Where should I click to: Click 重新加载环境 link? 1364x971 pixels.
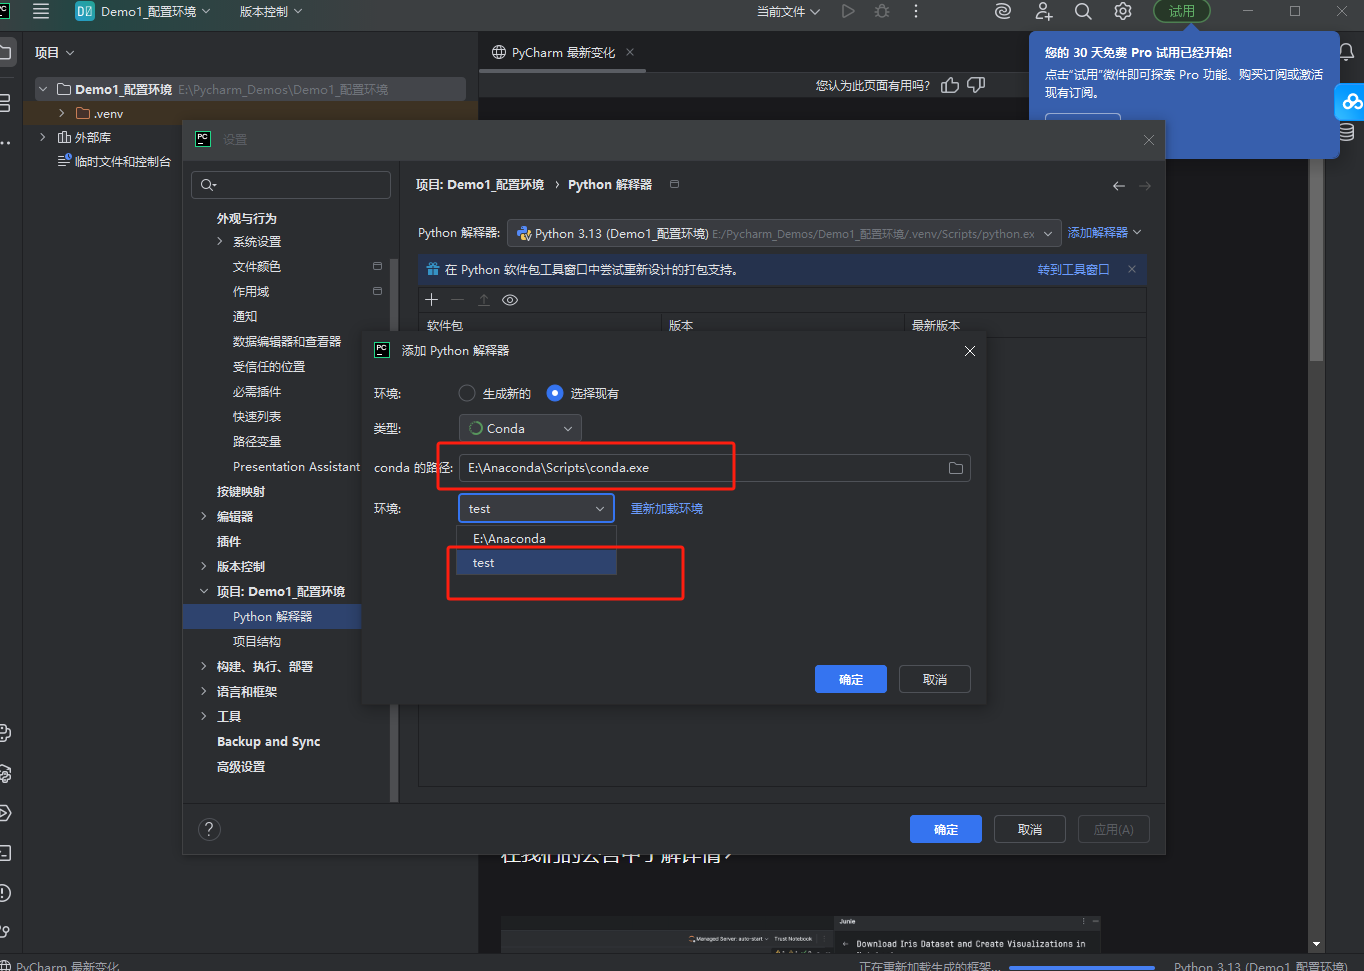point(667,508)
